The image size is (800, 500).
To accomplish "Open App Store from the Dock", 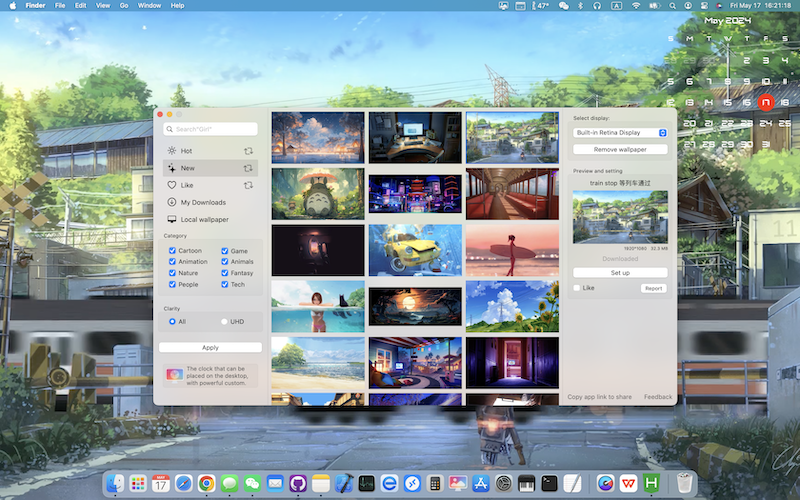I will 481,483.
